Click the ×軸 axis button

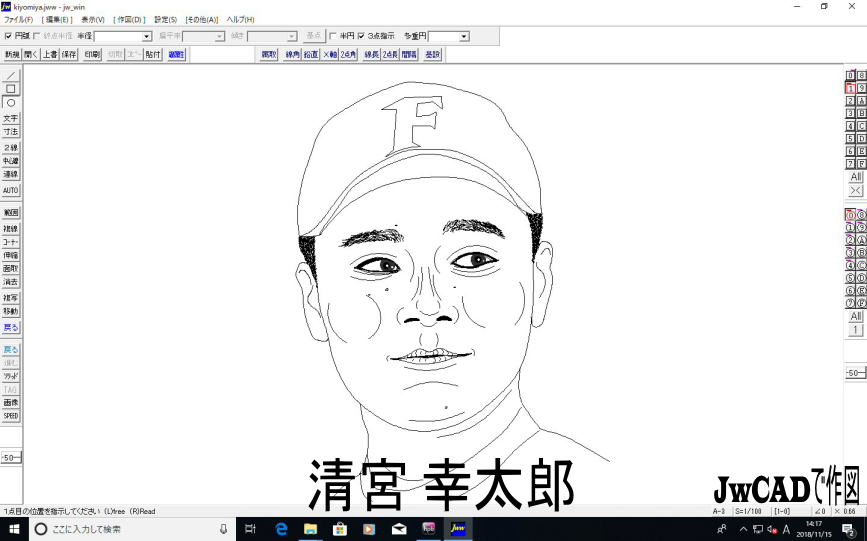coord(330,54)
